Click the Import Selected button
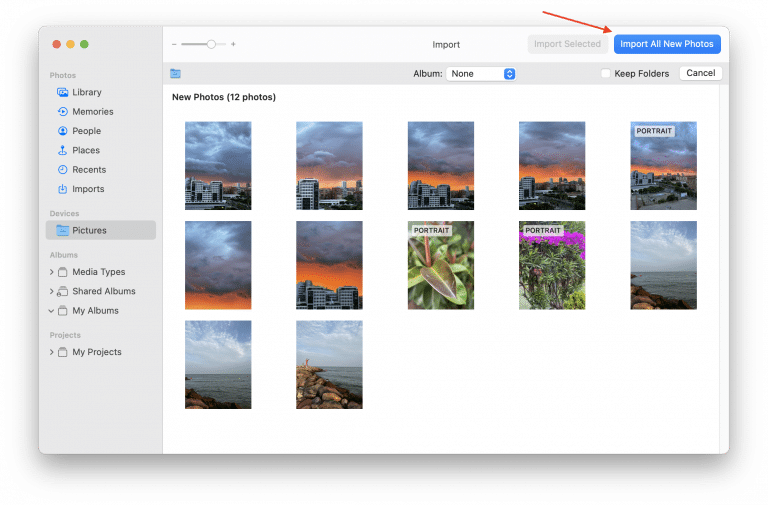This screenshot has height=505, width=768. (x=567, y=44)
